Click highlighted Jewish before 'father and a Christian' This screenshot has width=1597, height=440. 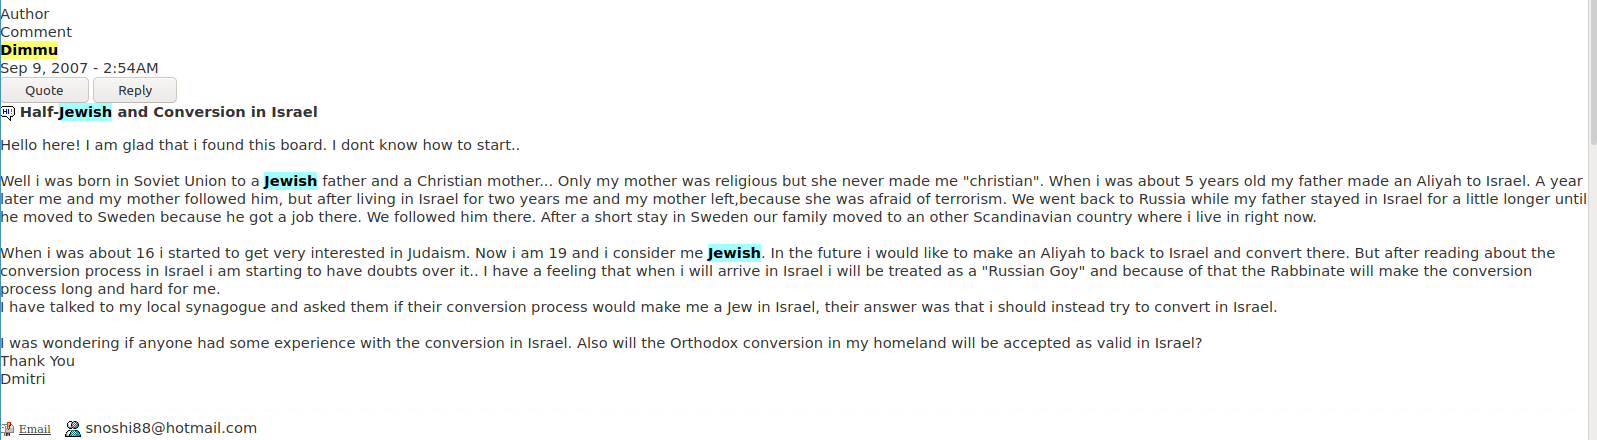tap(290, 181)
